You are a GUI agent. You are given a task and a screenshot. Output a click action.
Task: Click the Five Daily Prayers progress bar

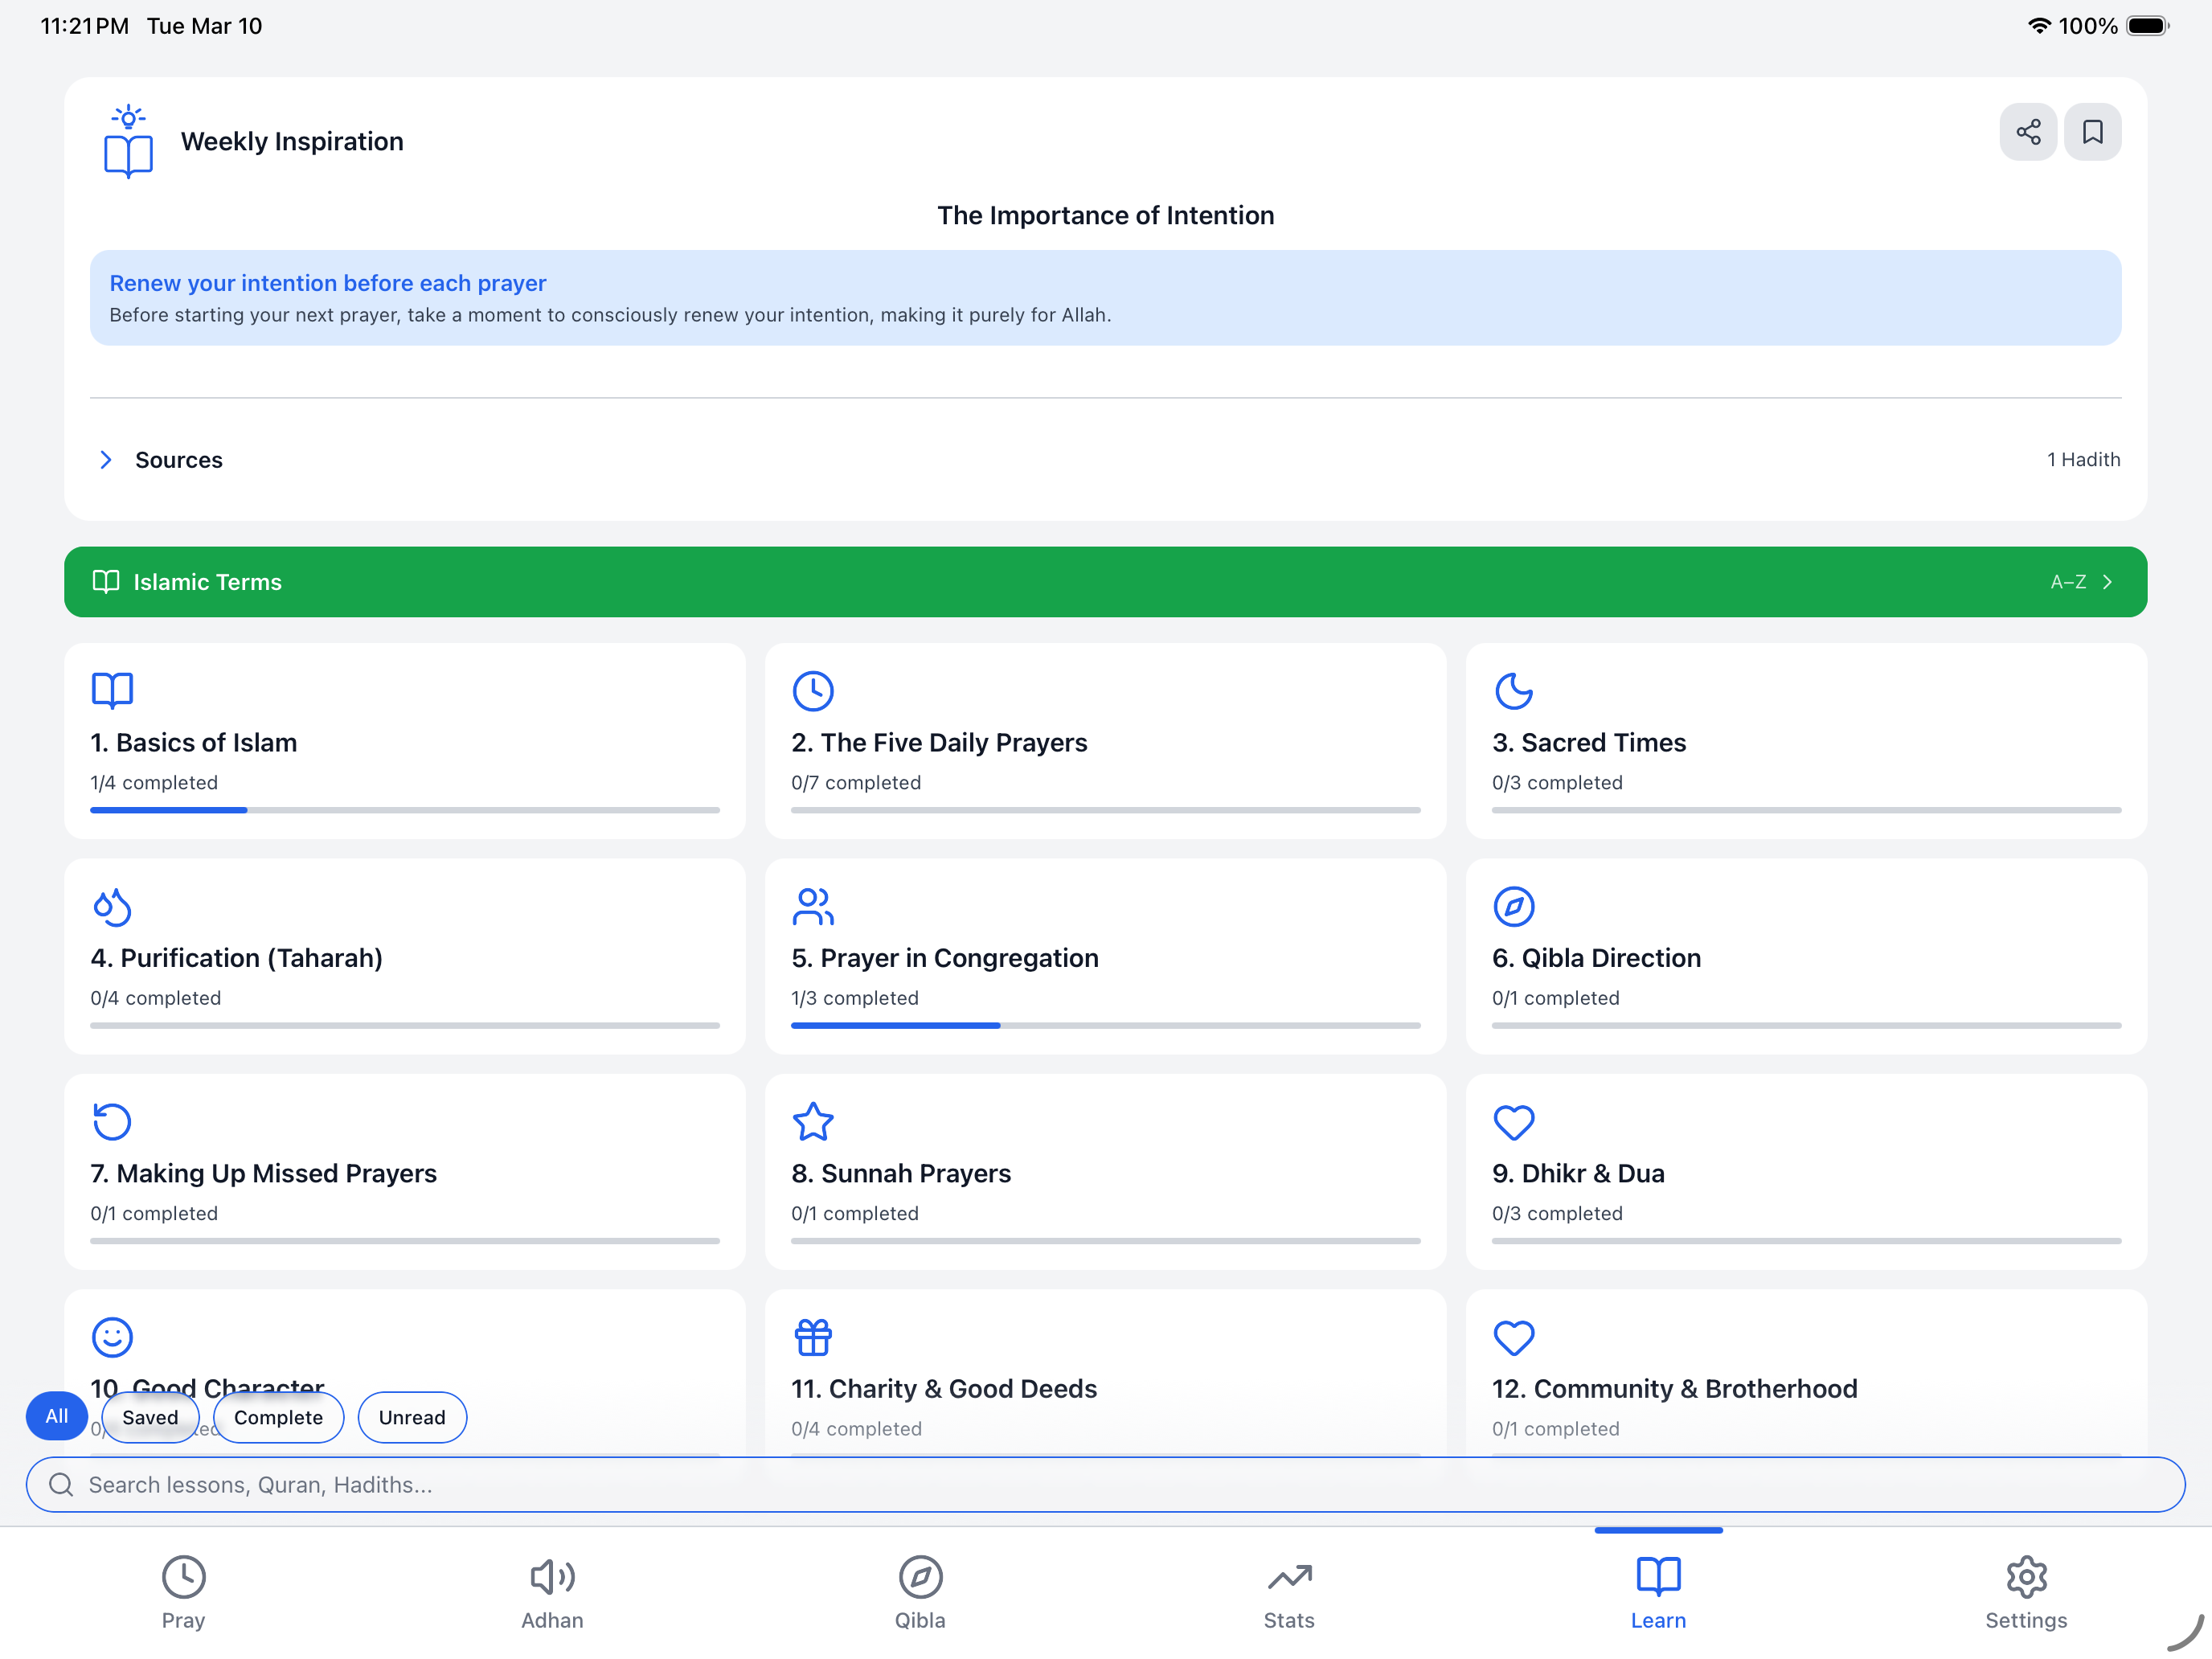click(1106, 810)
